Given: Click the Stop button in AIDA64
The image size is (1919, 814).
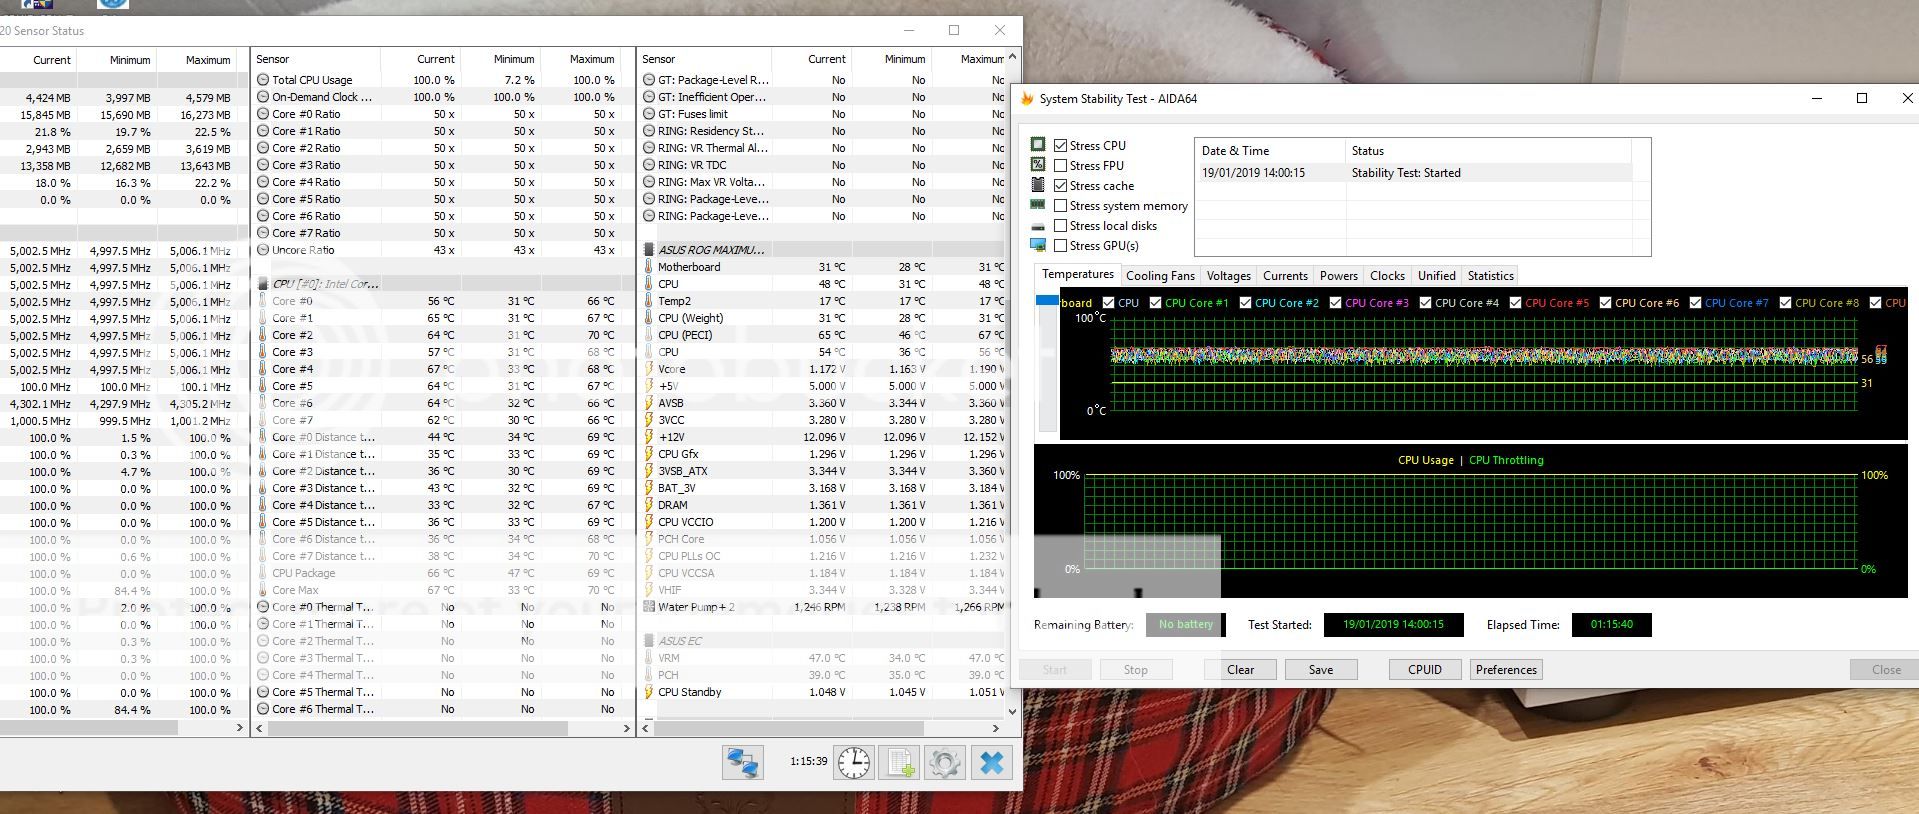Looking at the screenshot, I should tap(1135, 670).
